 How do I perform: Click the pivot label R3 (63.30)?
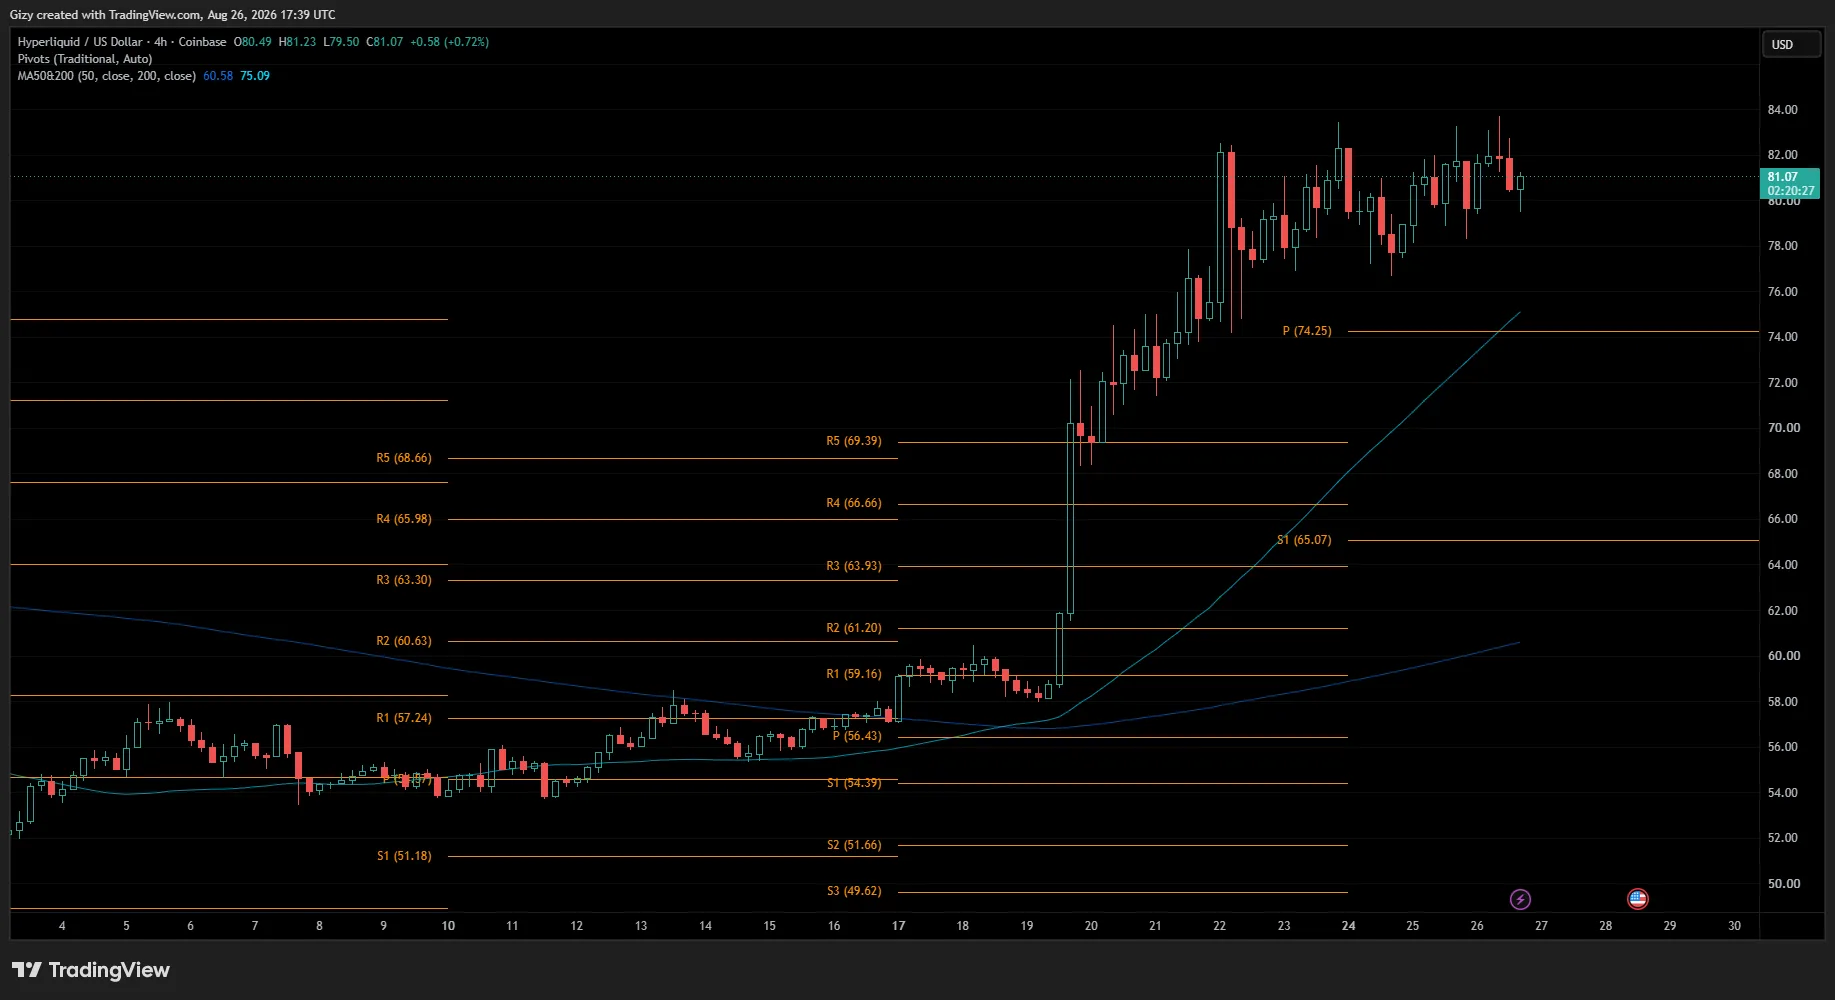coord(404,580)
